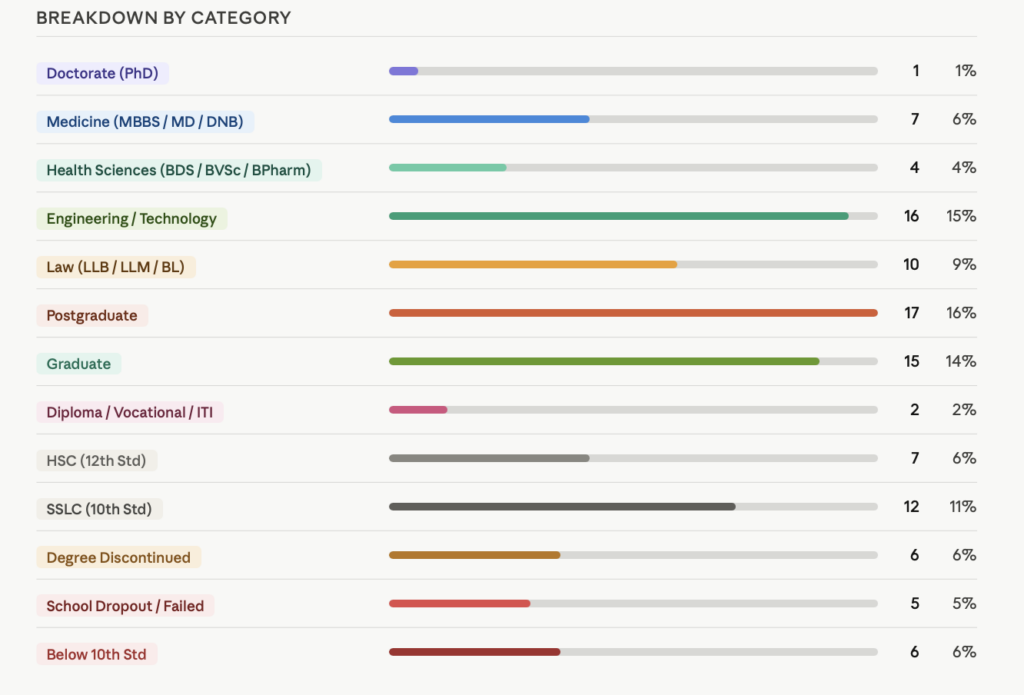Click the teal Engineering progress bar
1024x695 pixels.
[x=619, y=216]
